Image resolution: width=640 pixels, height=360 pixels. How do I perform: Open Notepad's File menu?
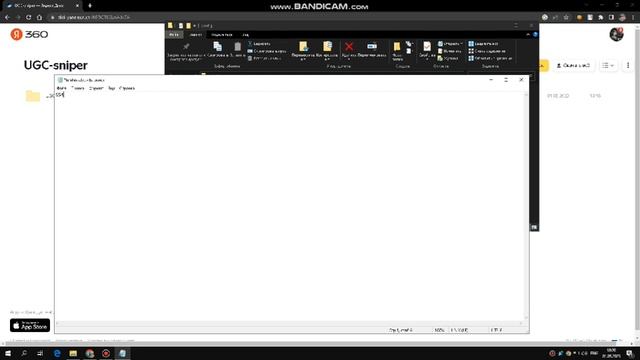point(61,88)
